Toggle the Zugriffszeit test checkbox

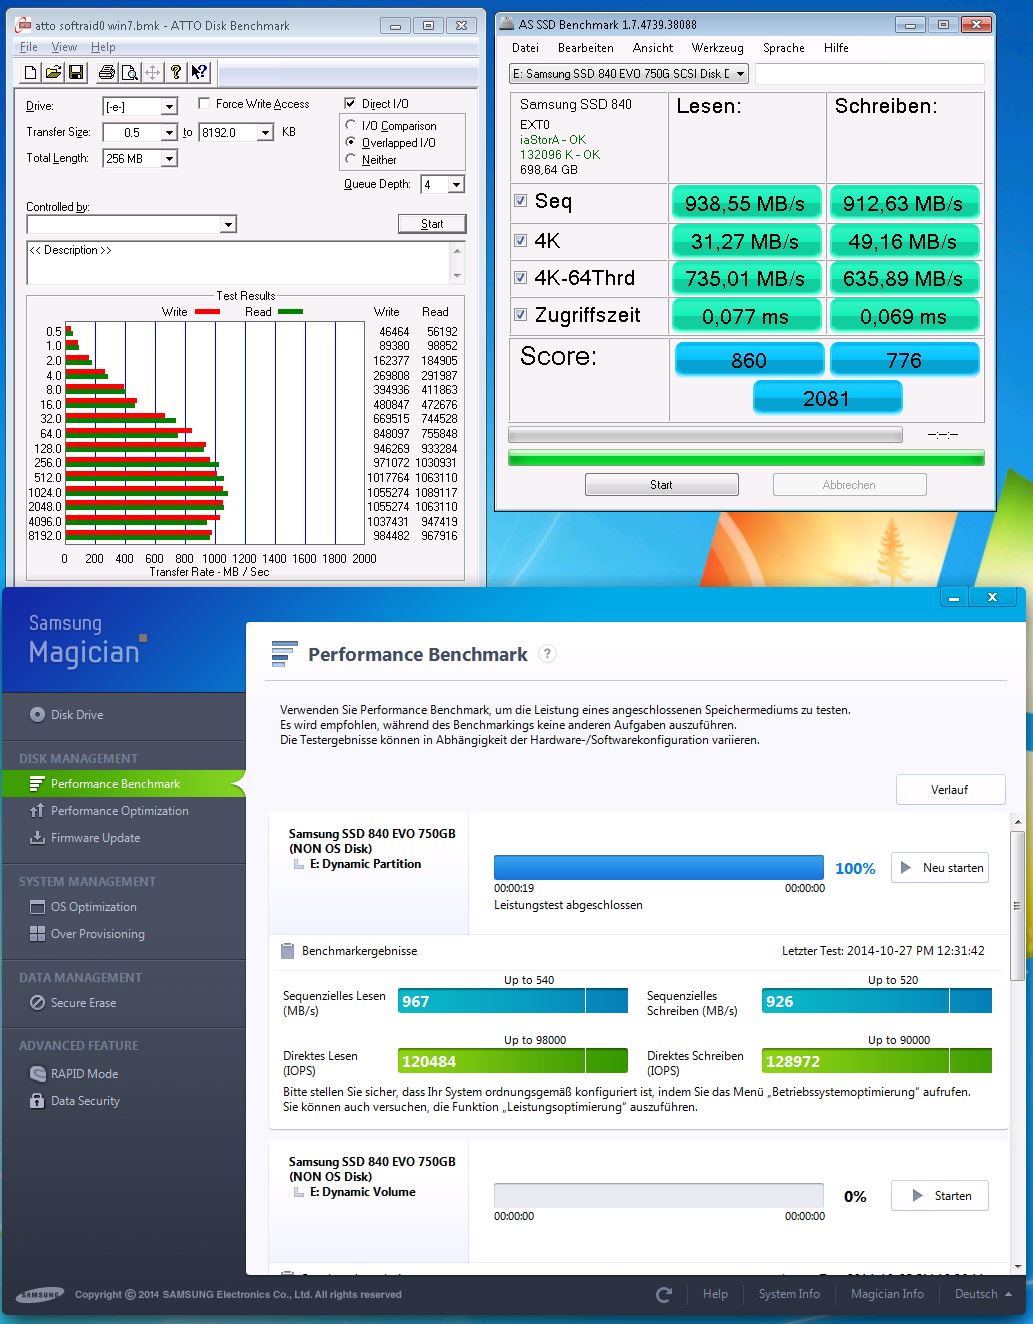click(520, 315)
